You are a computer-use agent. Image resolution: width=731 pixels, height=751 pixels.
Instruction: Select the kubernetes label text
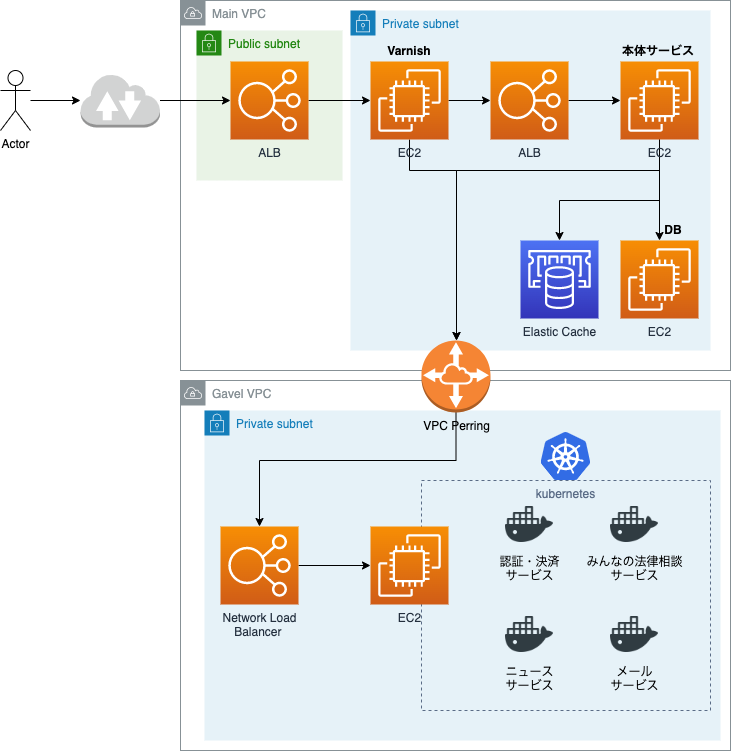[565, 494]
